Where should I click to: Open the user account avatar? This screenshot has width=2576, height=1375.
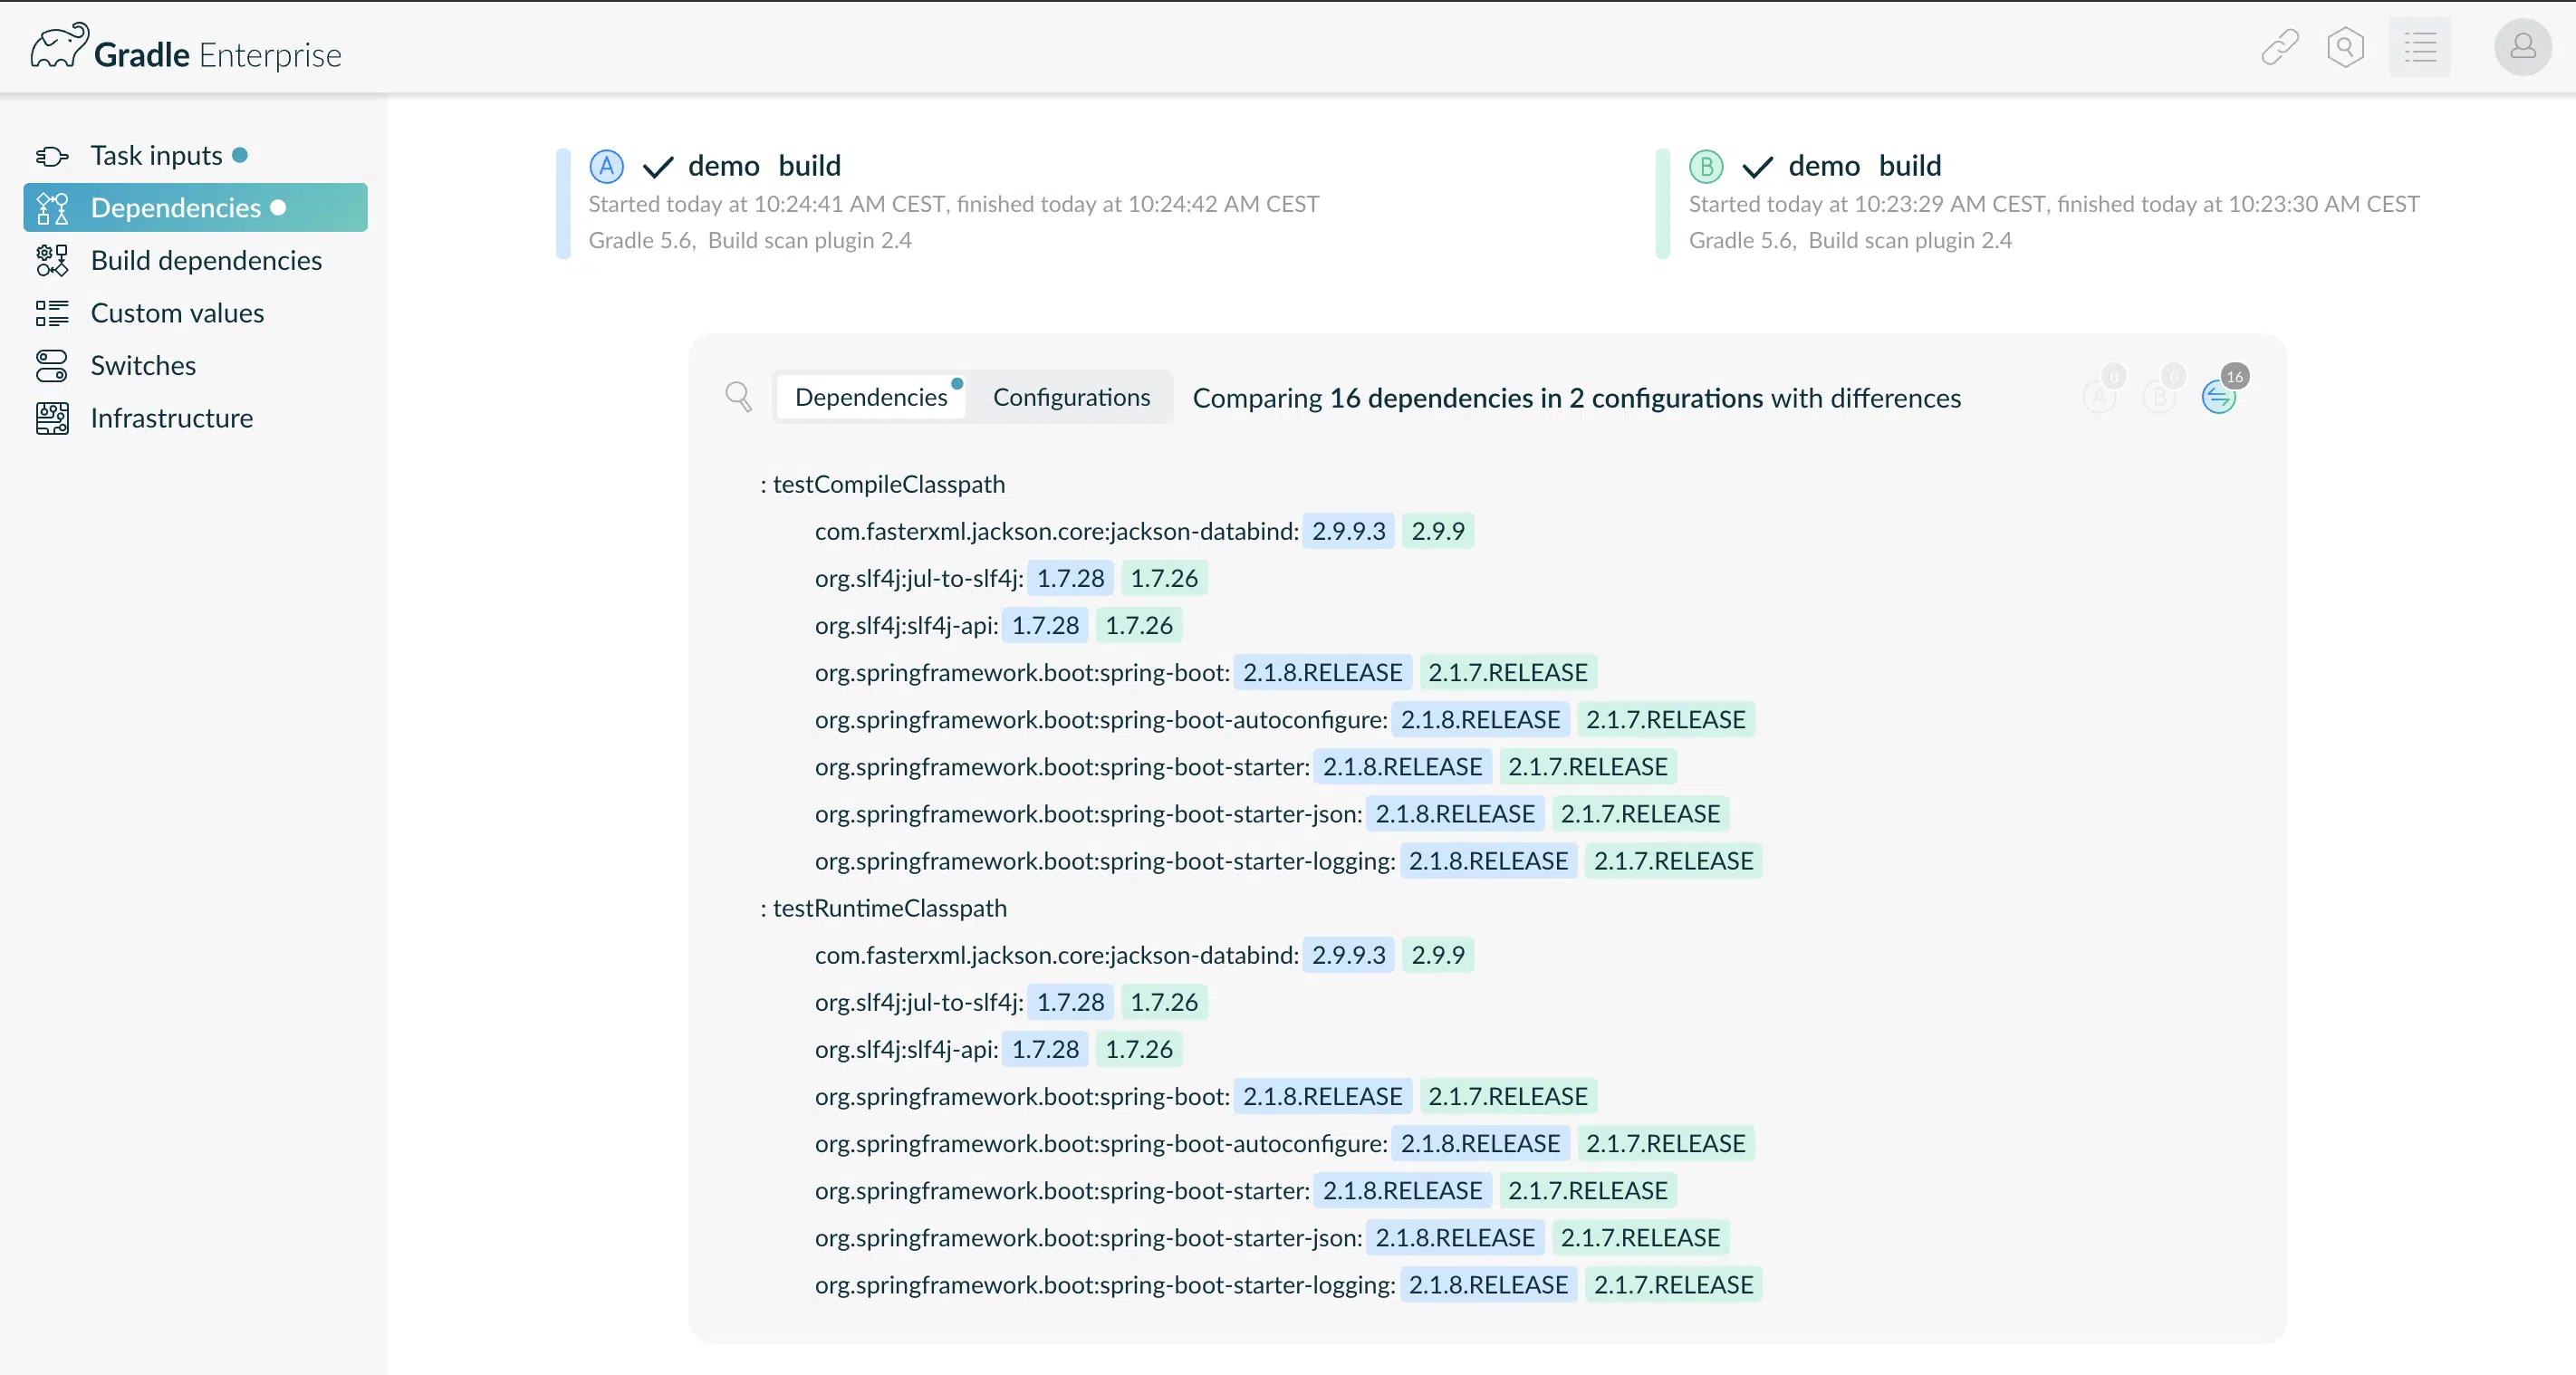point(2522,47)
